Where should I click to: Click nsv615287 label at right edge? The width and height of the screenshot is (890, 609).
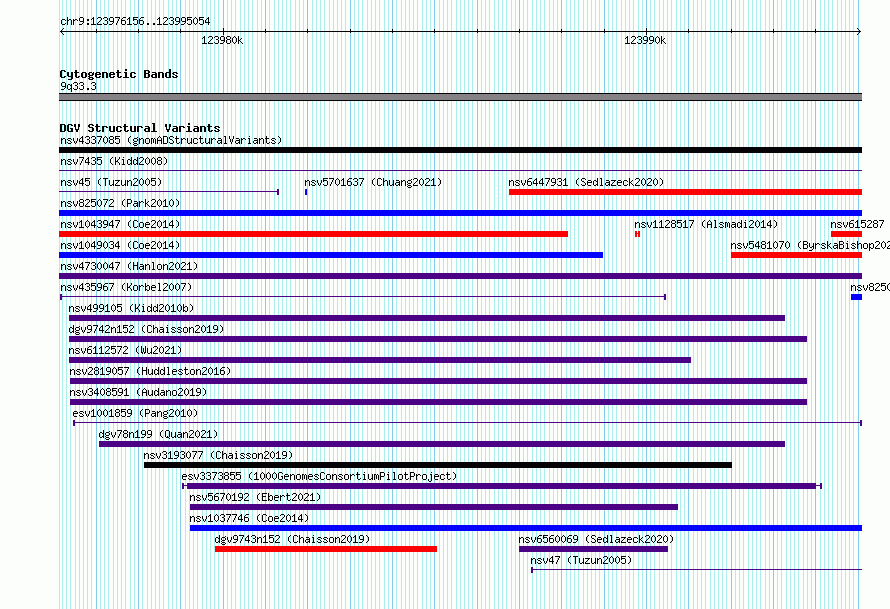tap(857, 224)
